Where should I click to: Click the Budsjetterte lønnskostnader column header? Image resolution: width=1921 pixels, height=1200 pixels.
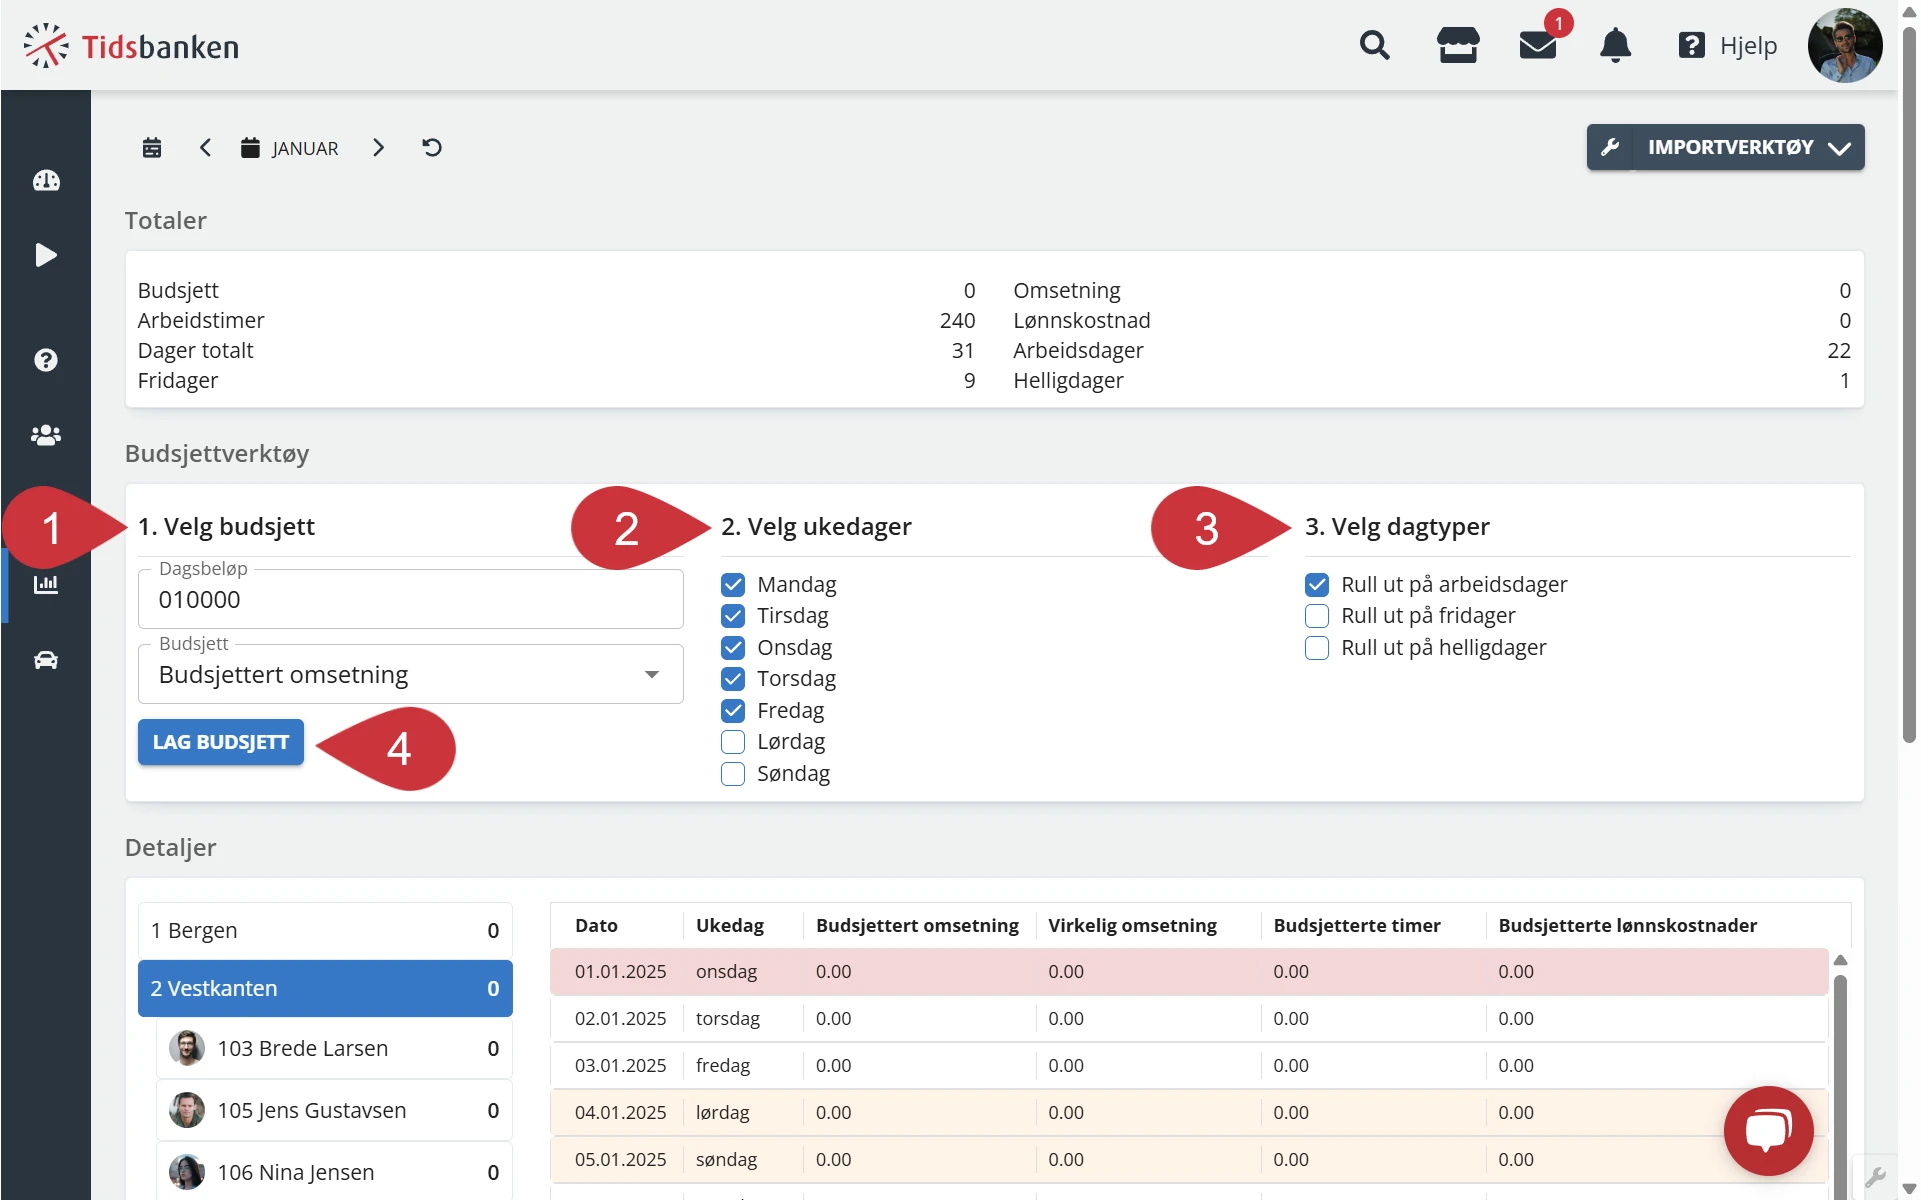[x=1627, y=925]
